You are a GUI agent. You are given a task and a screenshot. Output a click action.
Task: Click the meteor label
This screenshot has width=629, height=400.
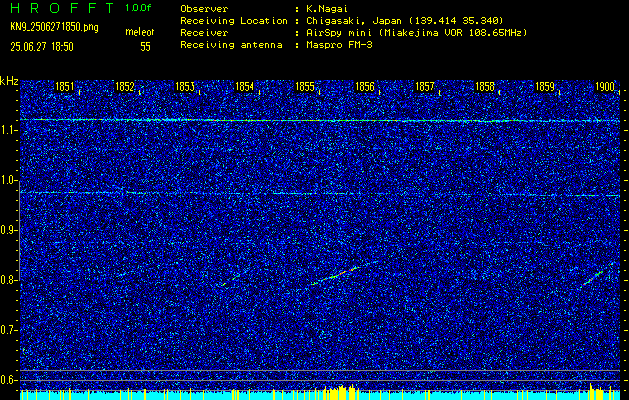click(140, 32)
